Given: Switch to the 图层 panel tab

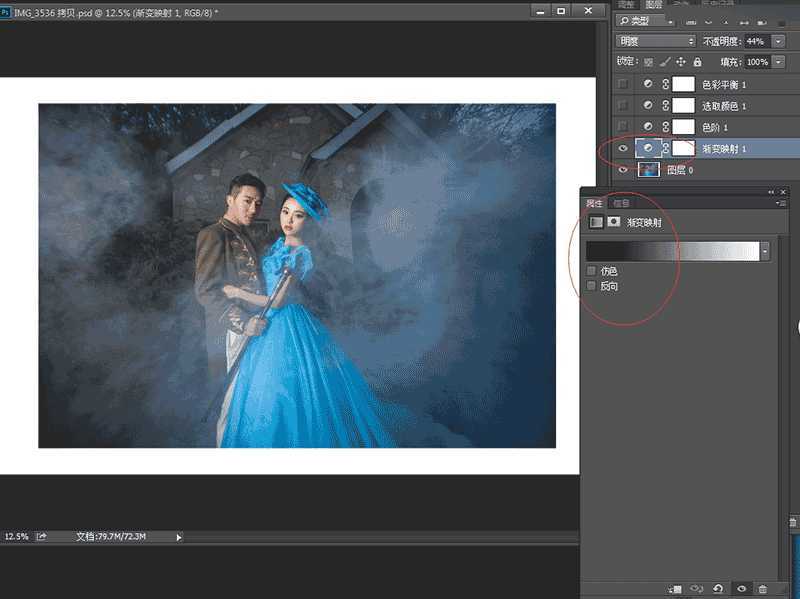Looking at the screenshot, I should [x=653, y=4].
